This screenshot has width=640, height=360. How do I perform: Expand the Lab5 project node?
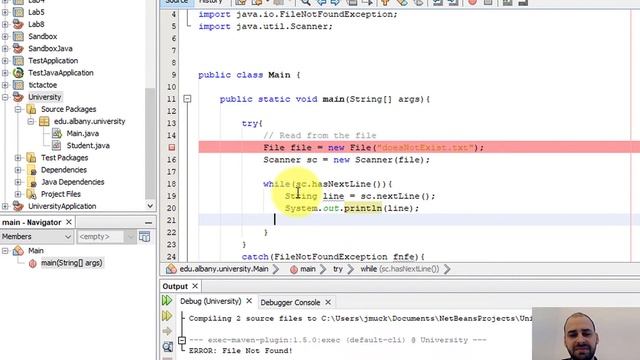click(5, 12)
